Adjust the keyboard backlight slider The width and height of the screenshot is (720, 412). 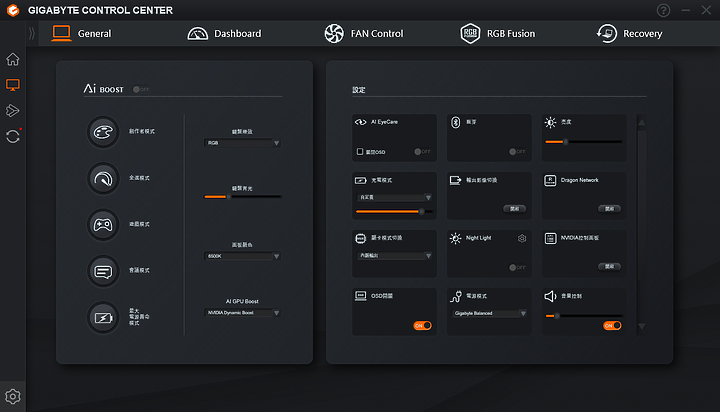pos(242,197)
